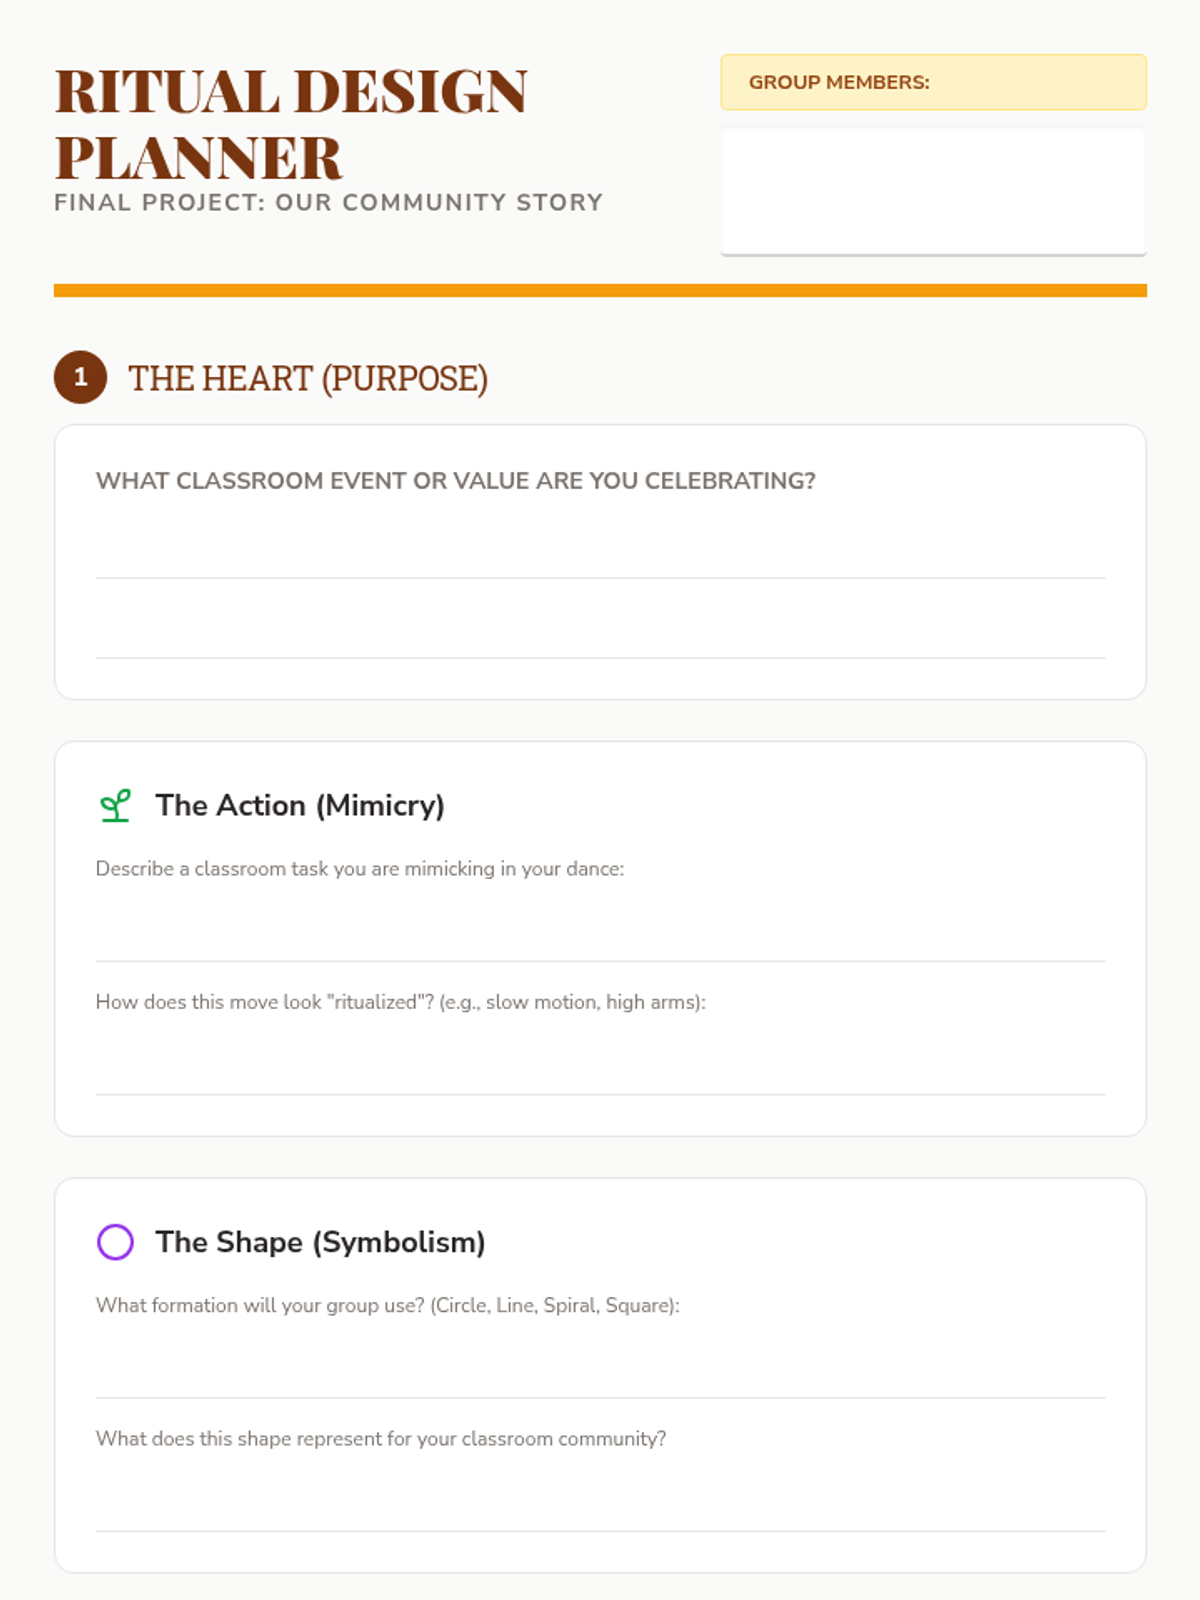The width and height of the screenshot is (1200, 1600).
Task: Click The Action (Mimicry) heading
Action: click(300, 806)
